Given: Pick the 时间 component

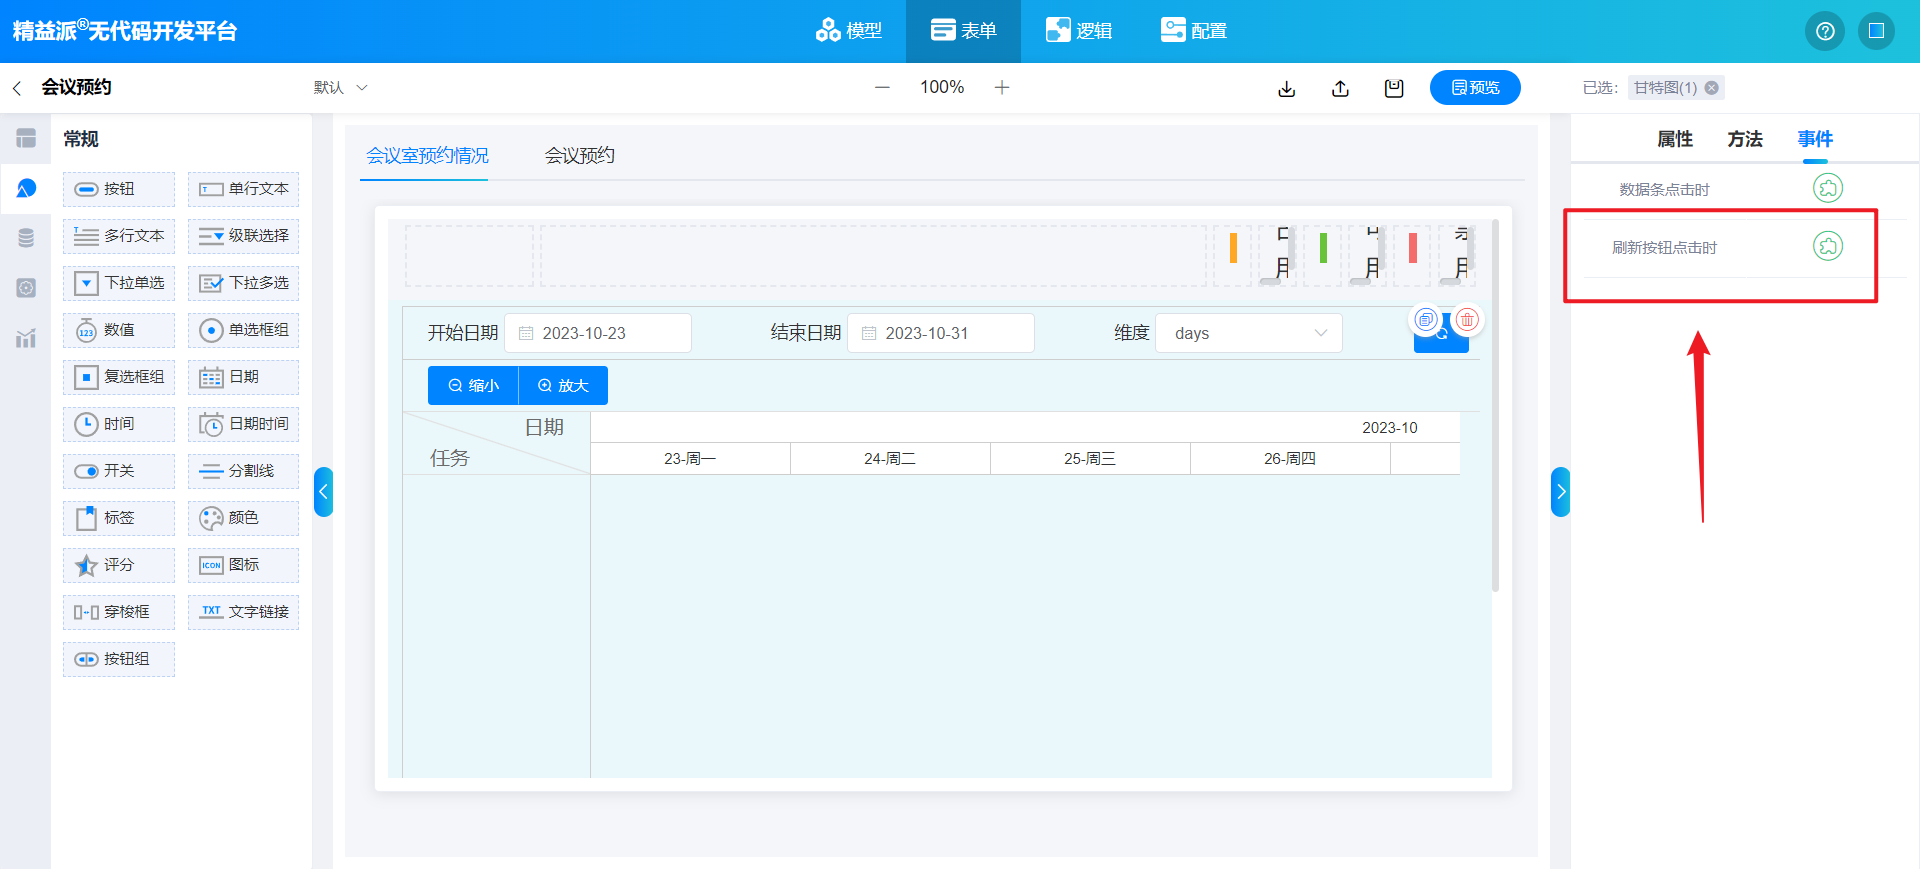Looking at the screenshot, I should (119, 424).
